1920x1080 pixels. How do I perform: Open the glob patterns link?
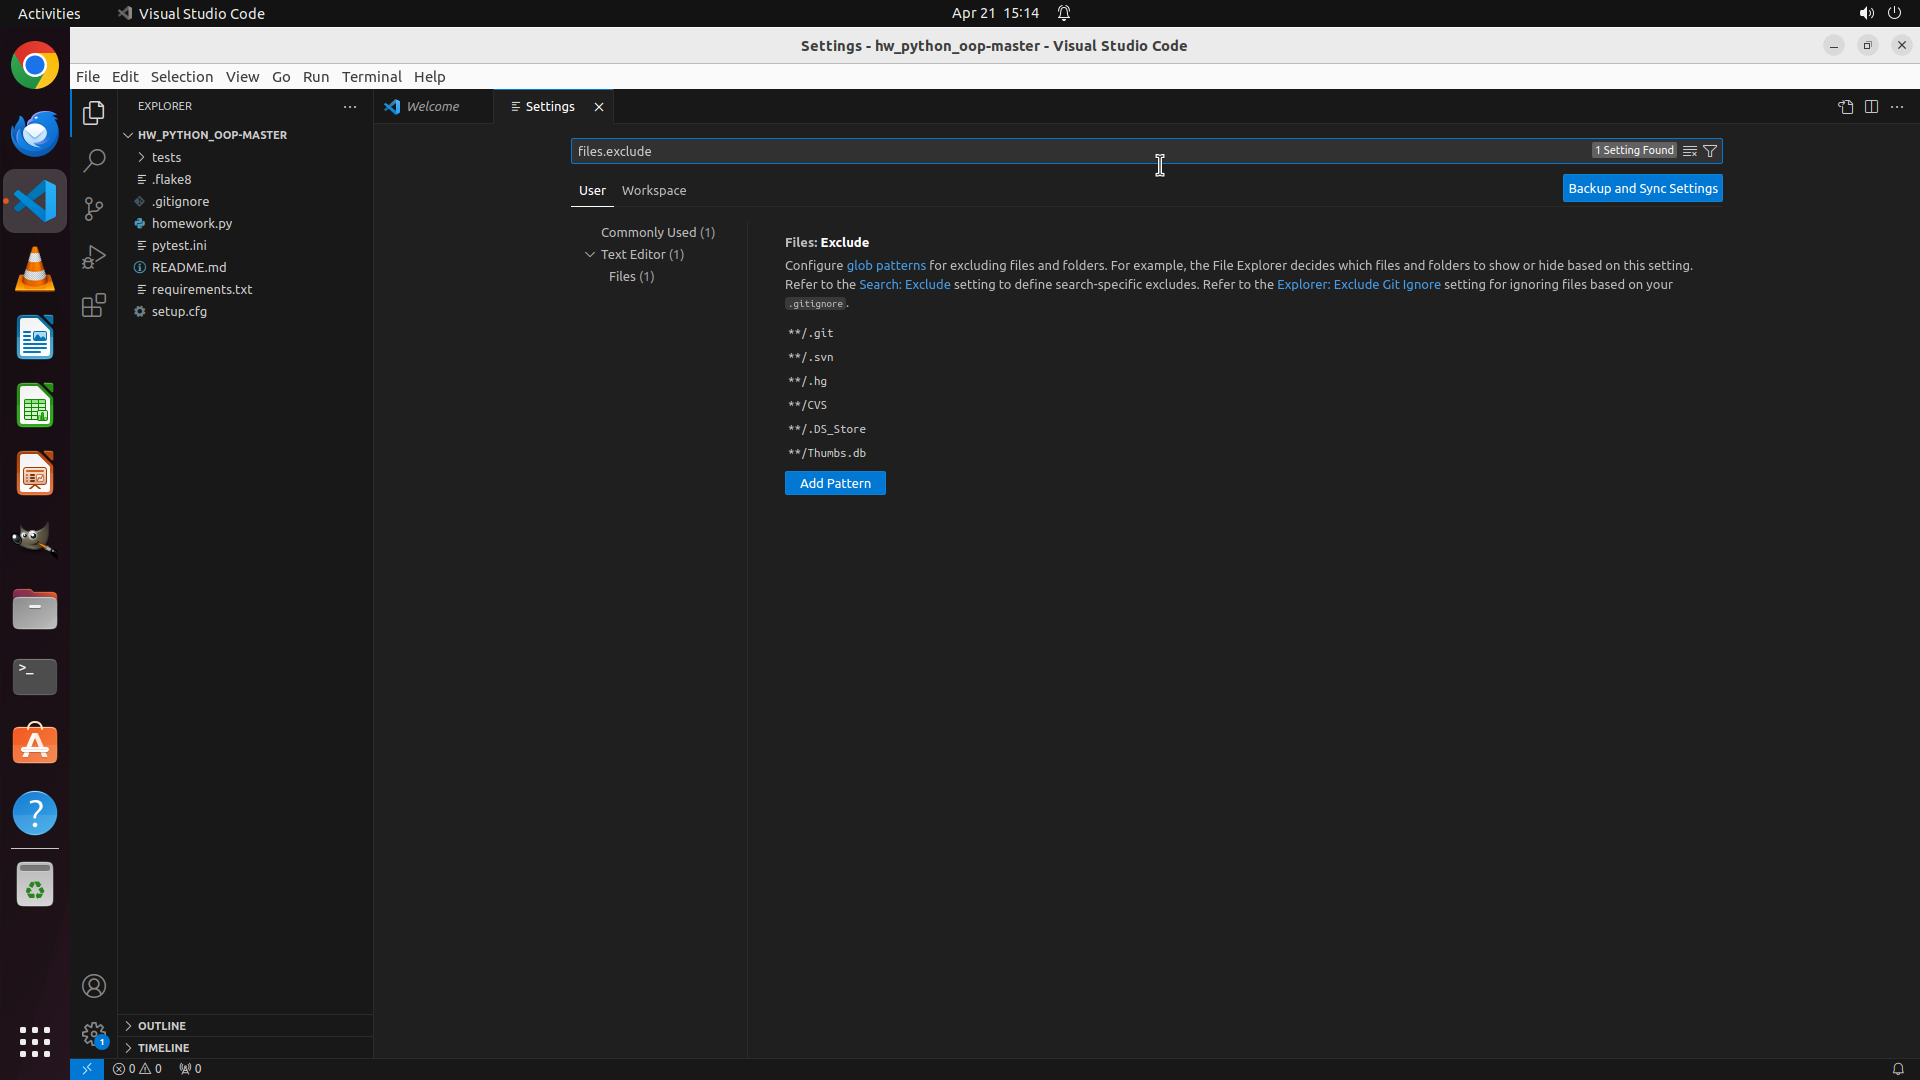point(886,265)
